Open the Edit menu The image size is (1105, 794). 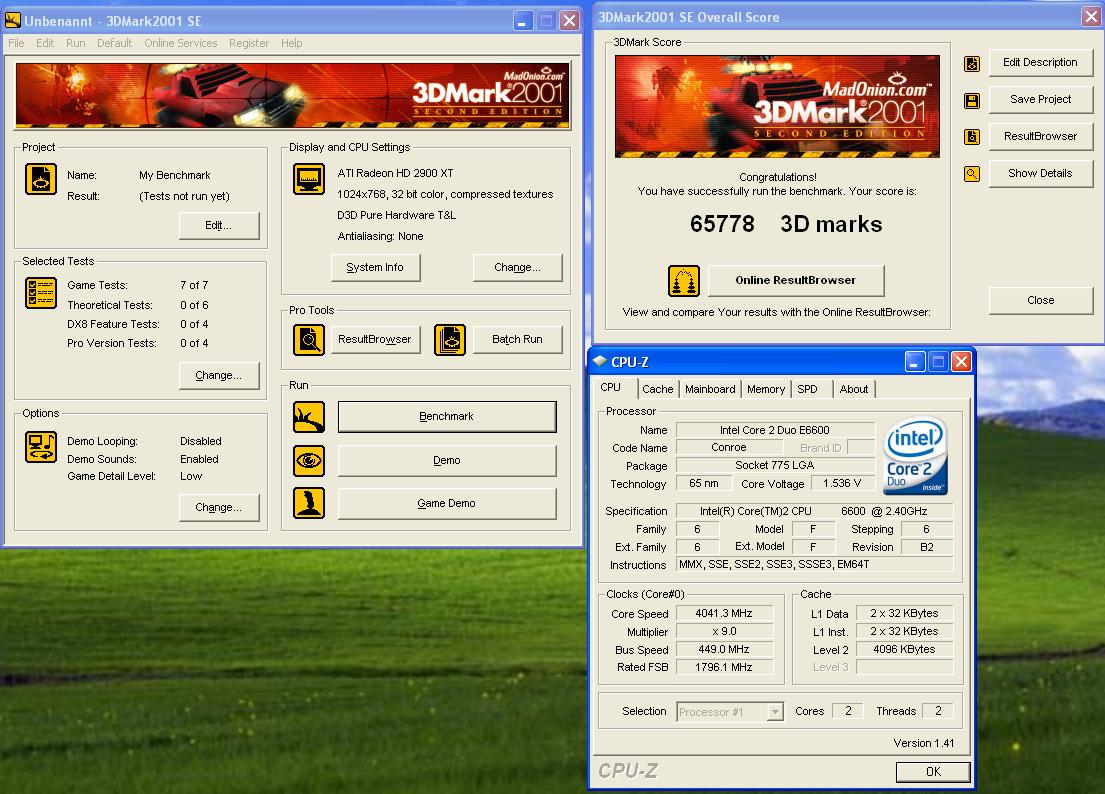45,43
